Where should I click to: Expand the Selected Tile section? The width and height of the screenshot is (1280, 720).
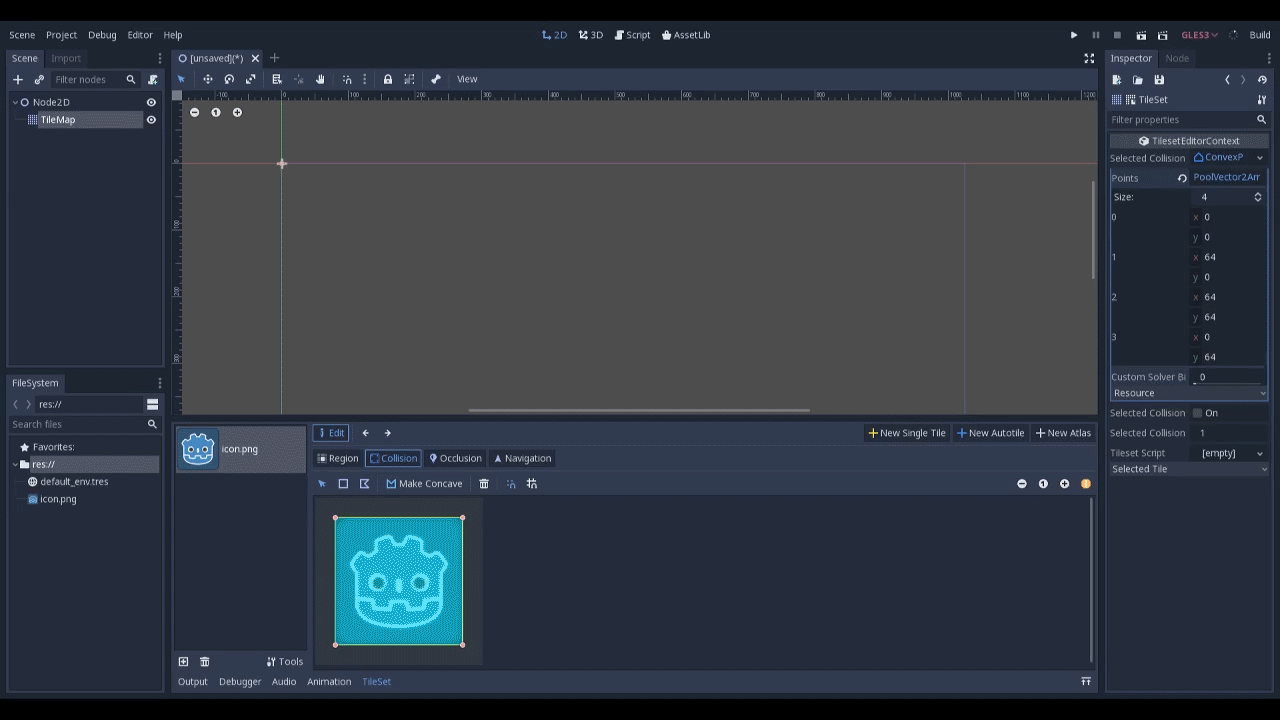(x=1188, y=469)
